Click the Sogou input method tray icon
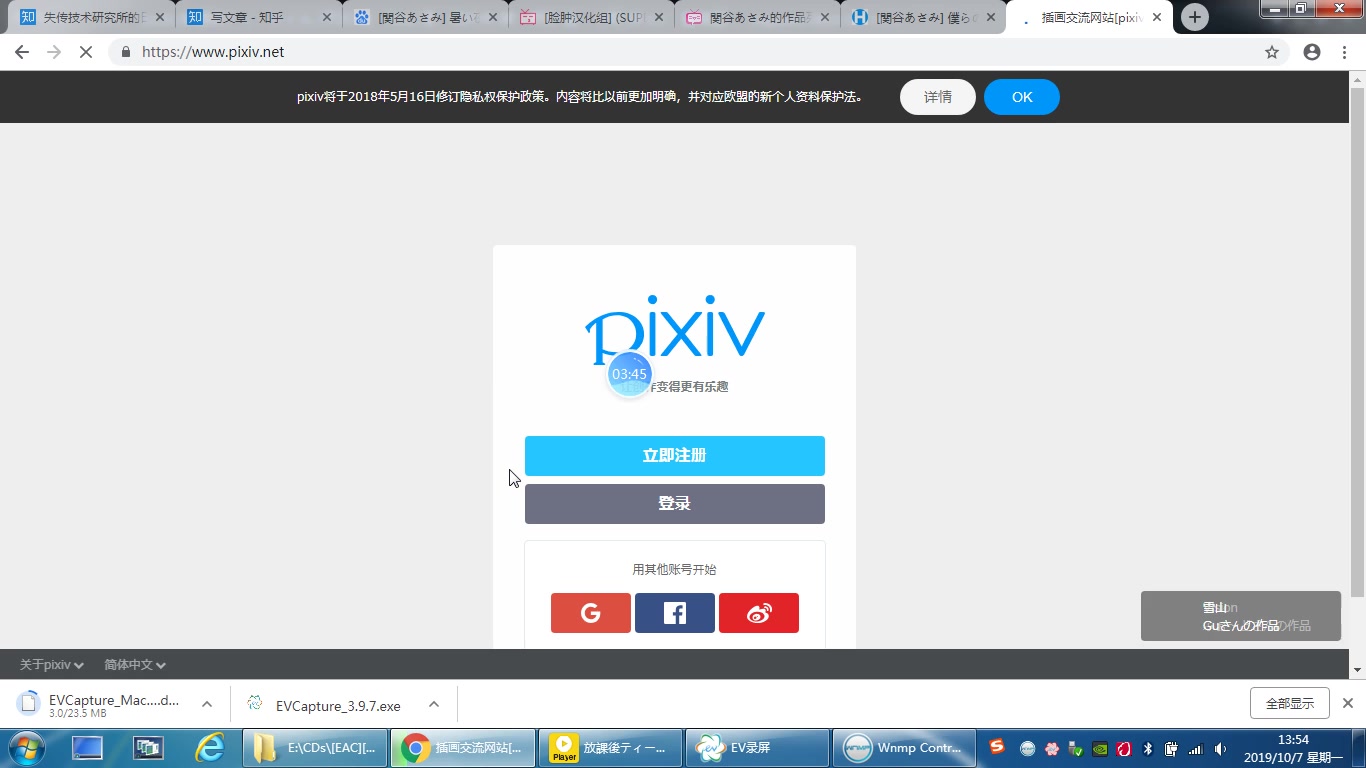The width and height of the screenshot is (1366, 768). pyautogui.click(x=997, y=747)
